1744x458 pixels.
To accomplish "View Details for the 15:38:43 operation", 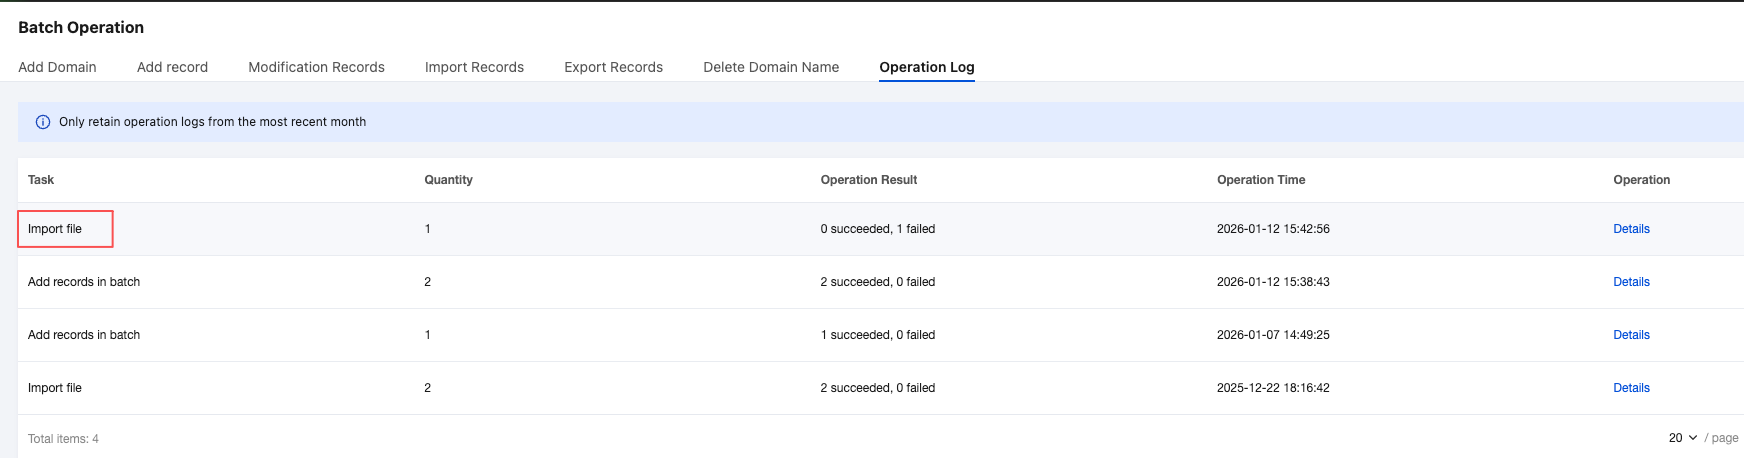I will coord(1631,282).
